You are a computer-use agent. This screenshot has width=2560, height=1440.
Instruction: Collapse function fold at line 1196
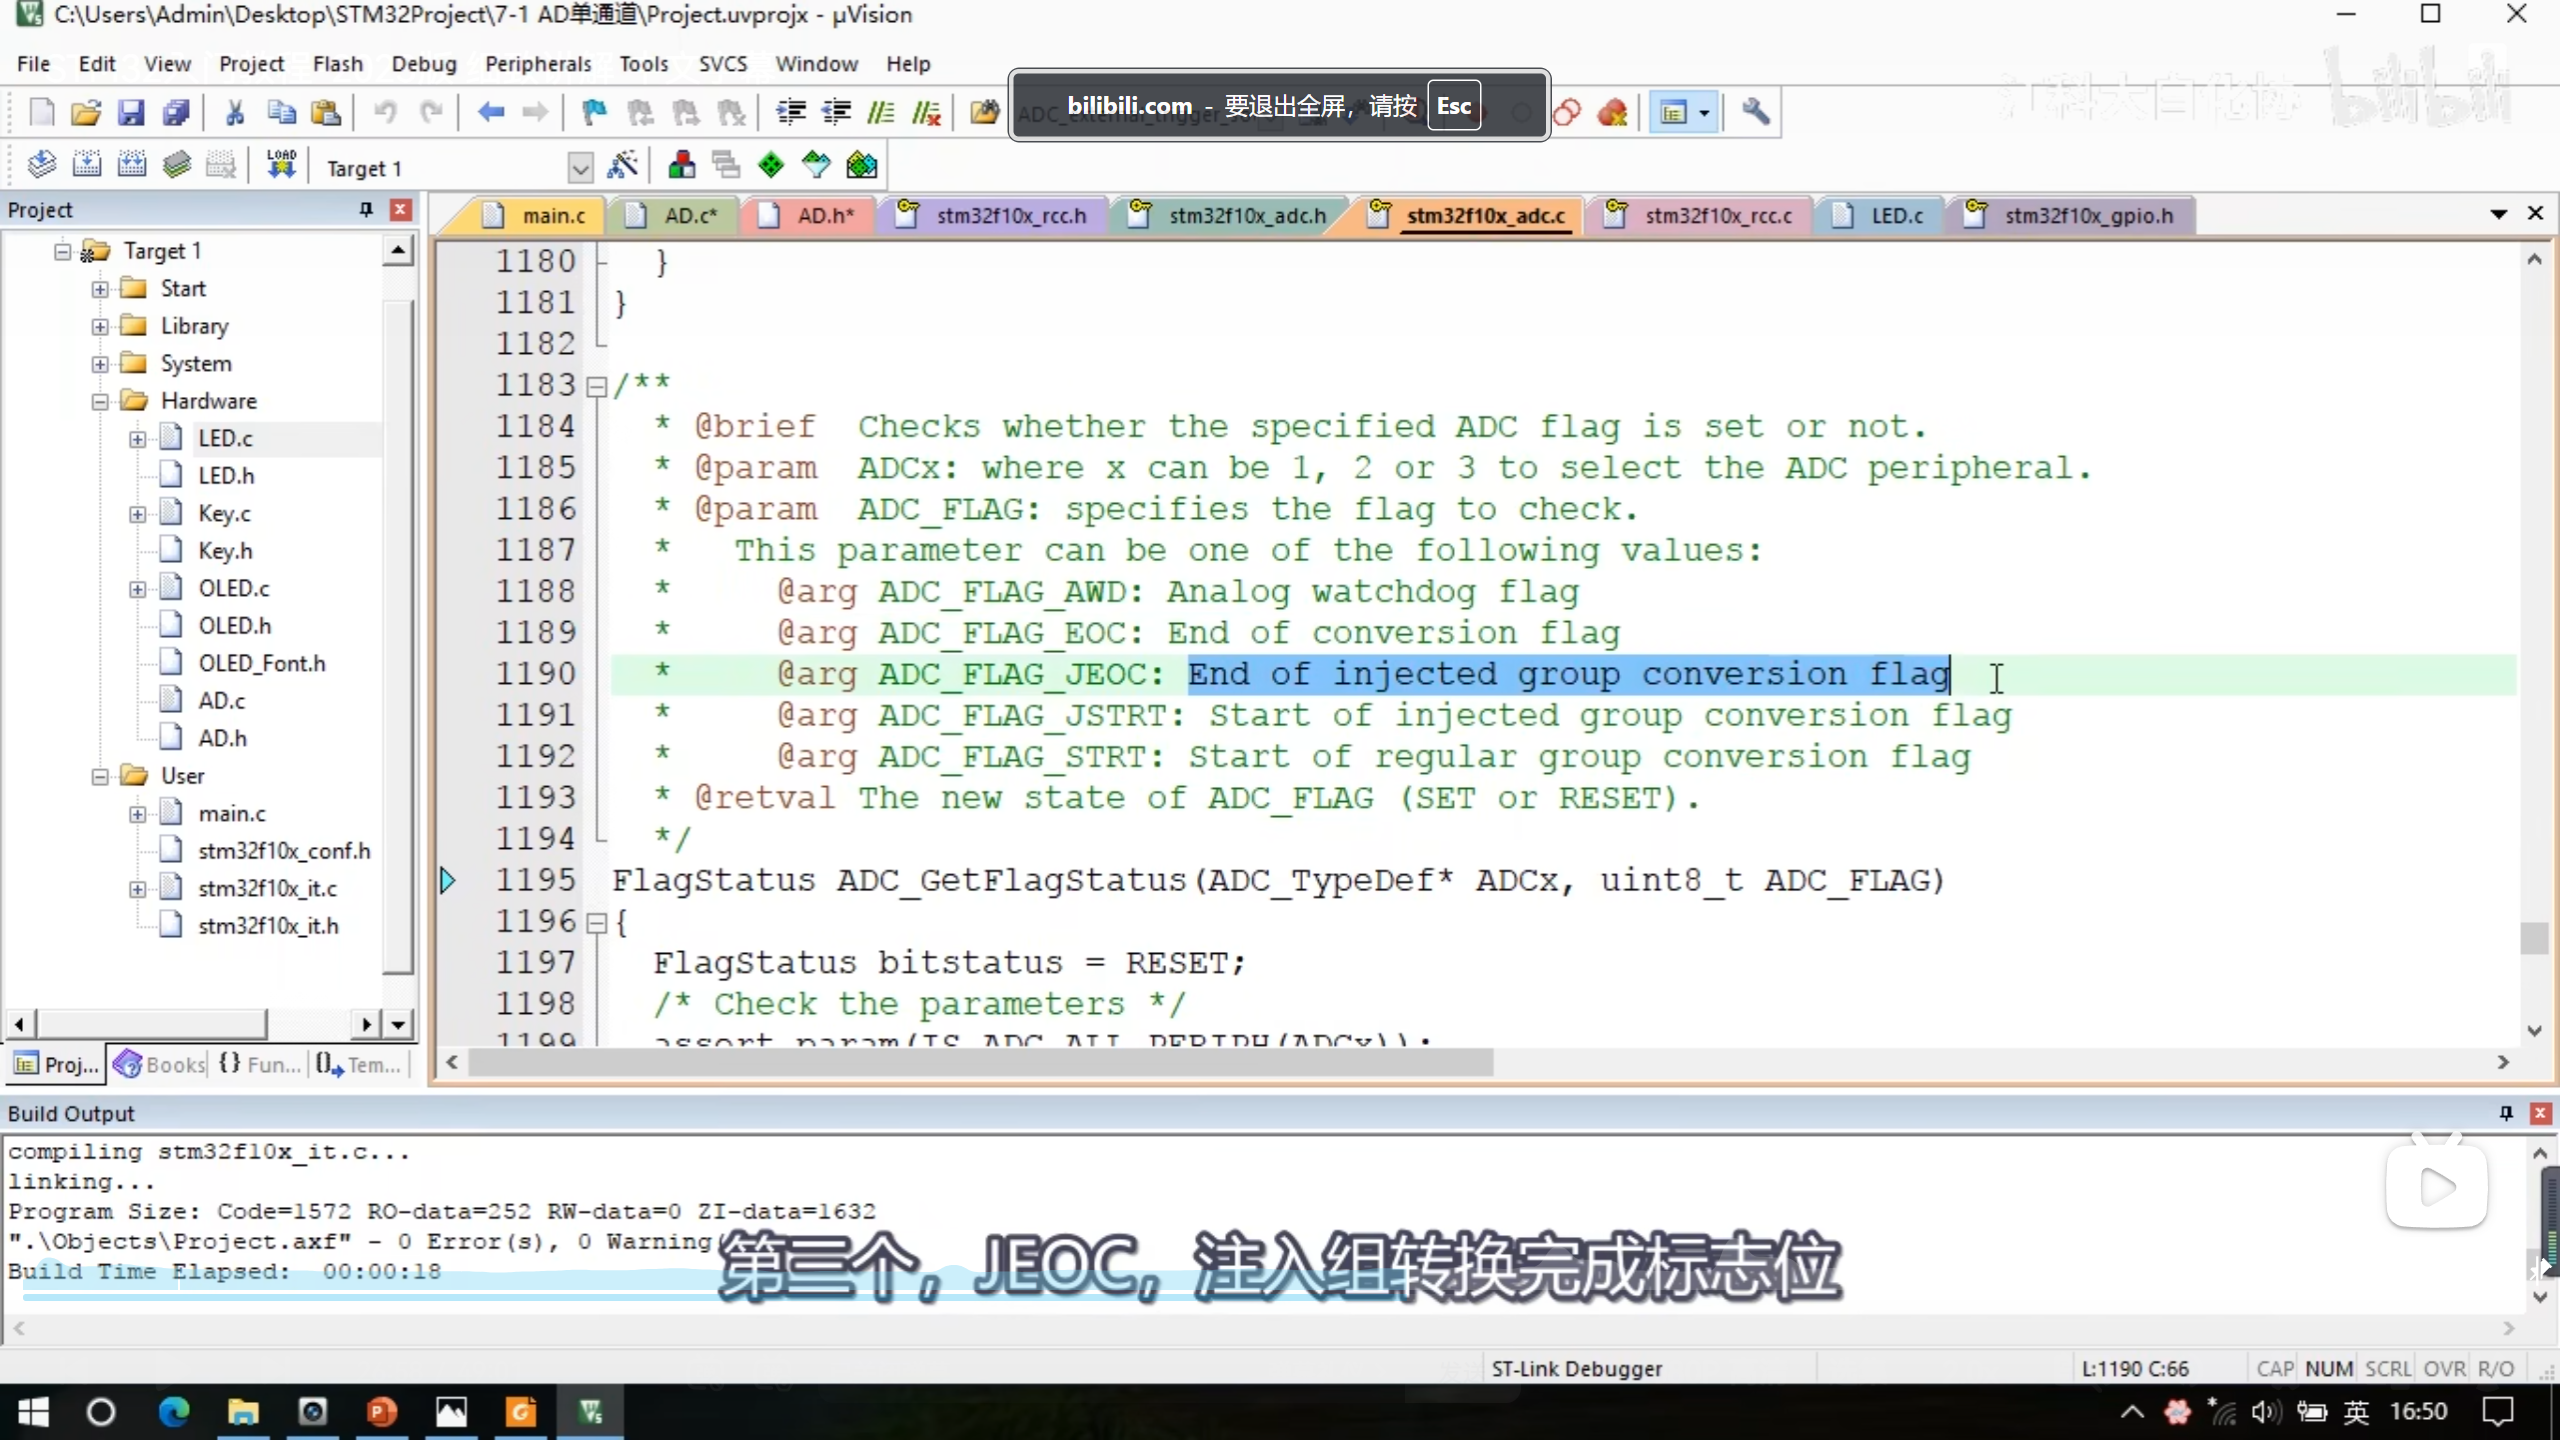596,923
